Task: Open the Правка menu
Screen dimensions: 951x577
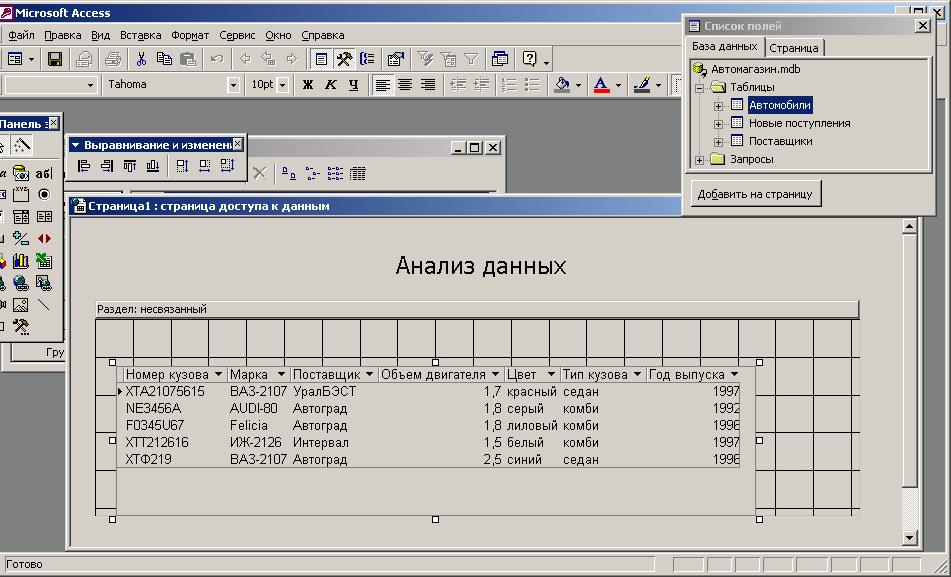Action: click(x=62, y=35)
